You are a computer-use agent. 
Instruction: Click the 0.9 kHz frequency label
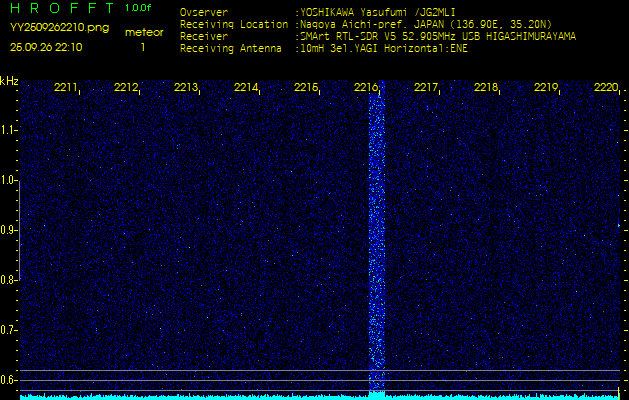pos(7,230)
